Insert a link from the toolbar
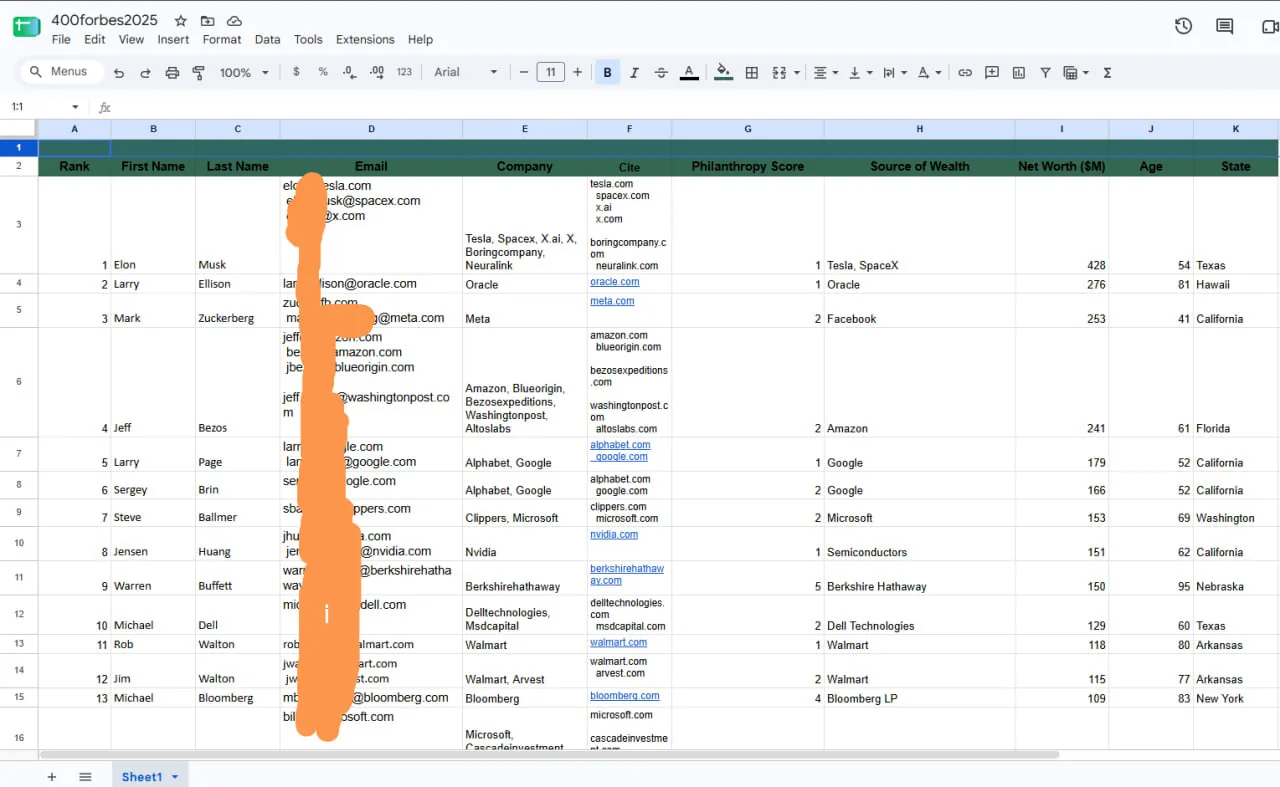Image resolution: width=1280 pixels, height=787 pixels. 965,72
